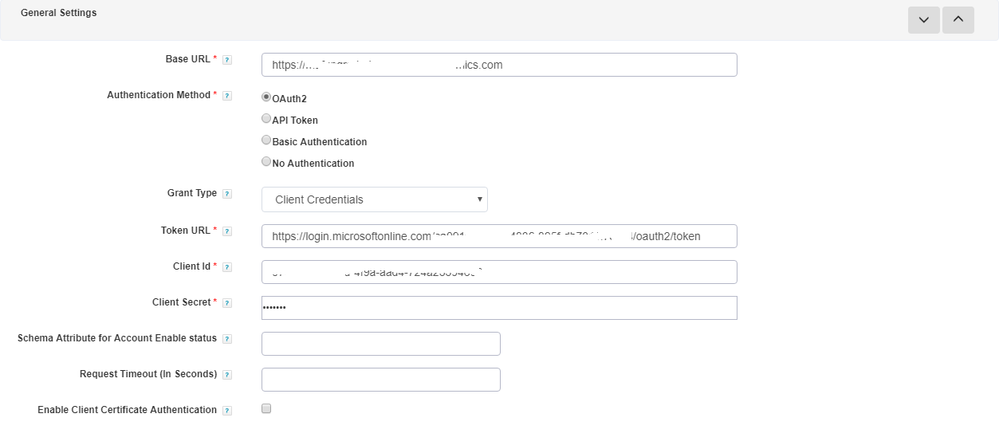Choose API Token authentication option
Viewport: 999px width, 438px height.
coord(266,119)
